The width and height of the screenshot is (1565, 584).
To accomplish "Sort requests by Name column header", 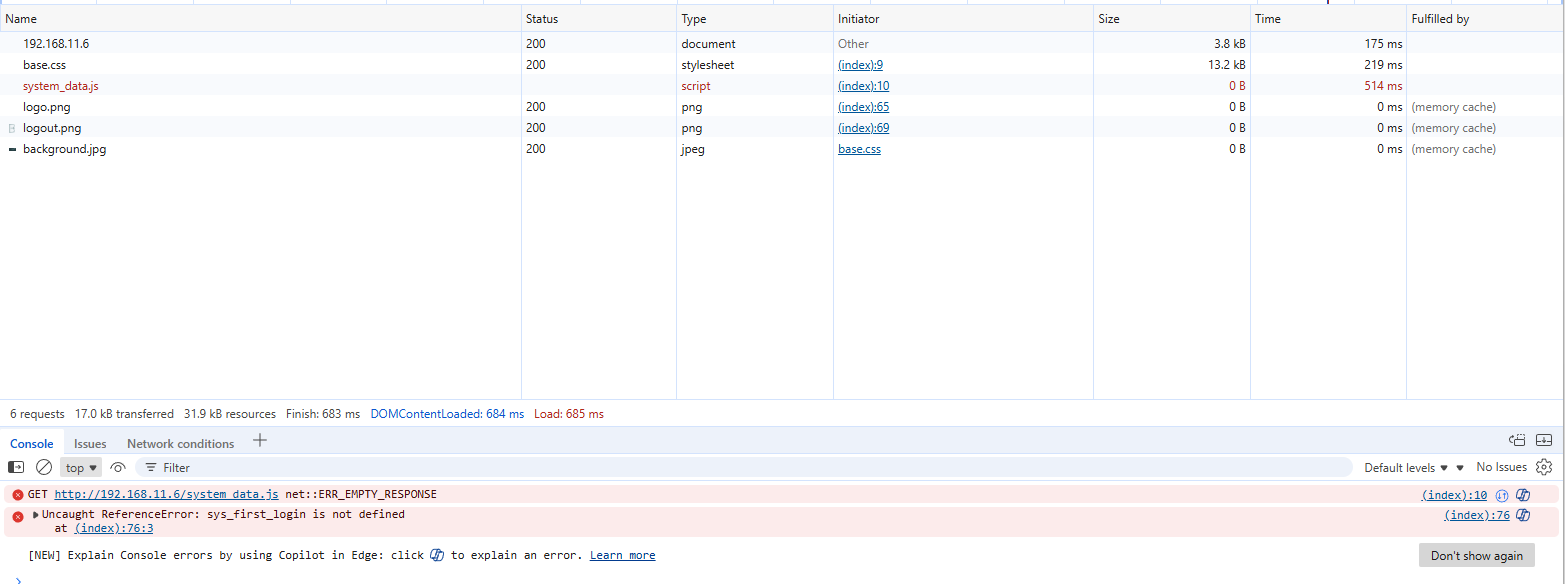I will [x=260, y=19].
